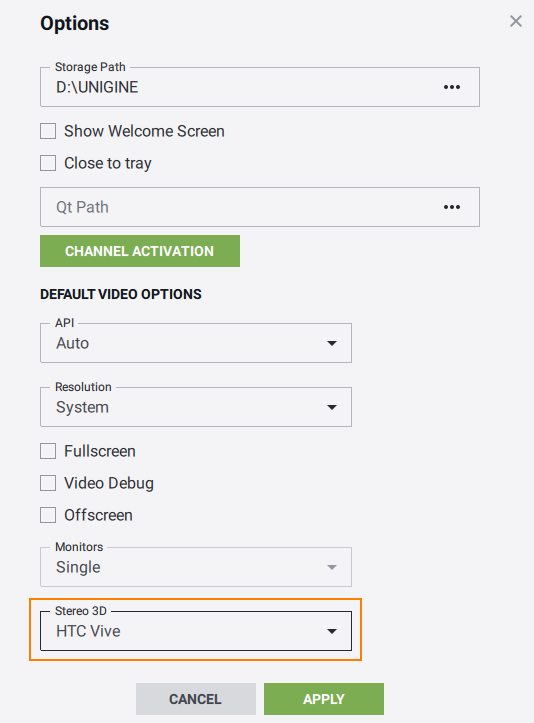Tick the Close to tray checkbox
534x723 pixels.
tap(48, 163)
